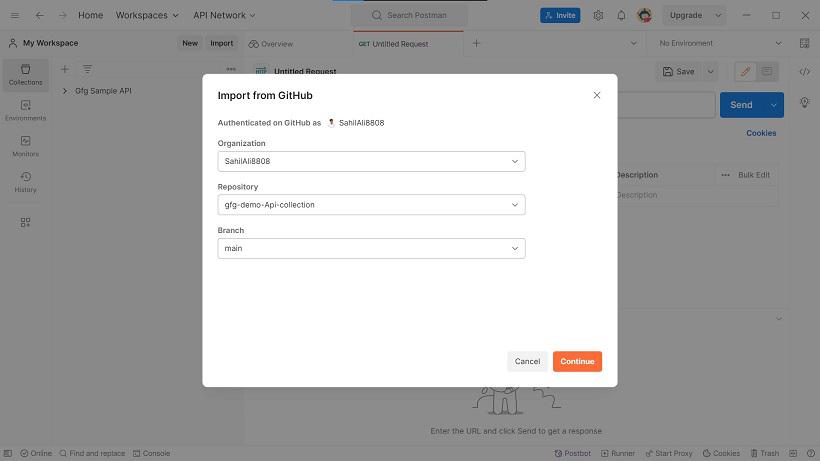Click the comment icon next to pencil
The width and height of the screenshot is (820, 461).
[767, 72]
